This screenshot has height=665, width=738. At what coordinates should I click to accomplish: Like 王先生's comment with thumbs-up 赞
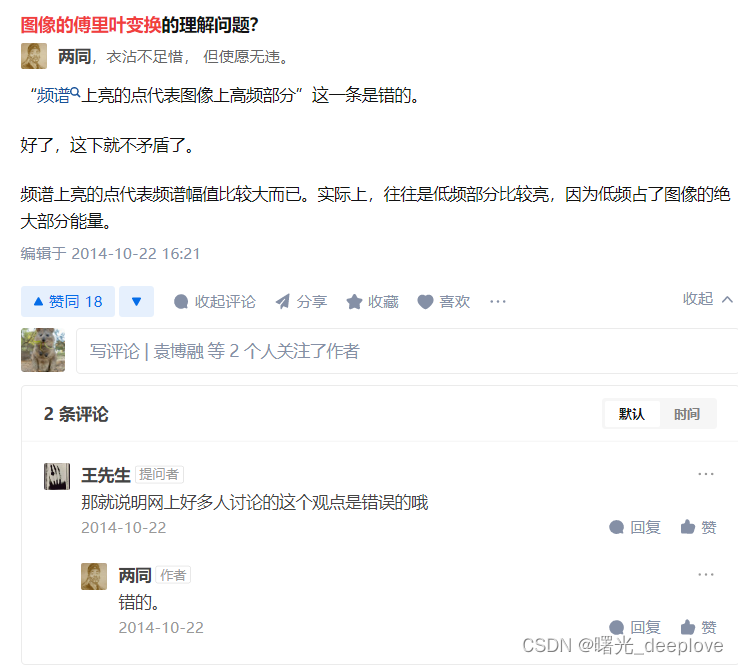coord(698,527)
